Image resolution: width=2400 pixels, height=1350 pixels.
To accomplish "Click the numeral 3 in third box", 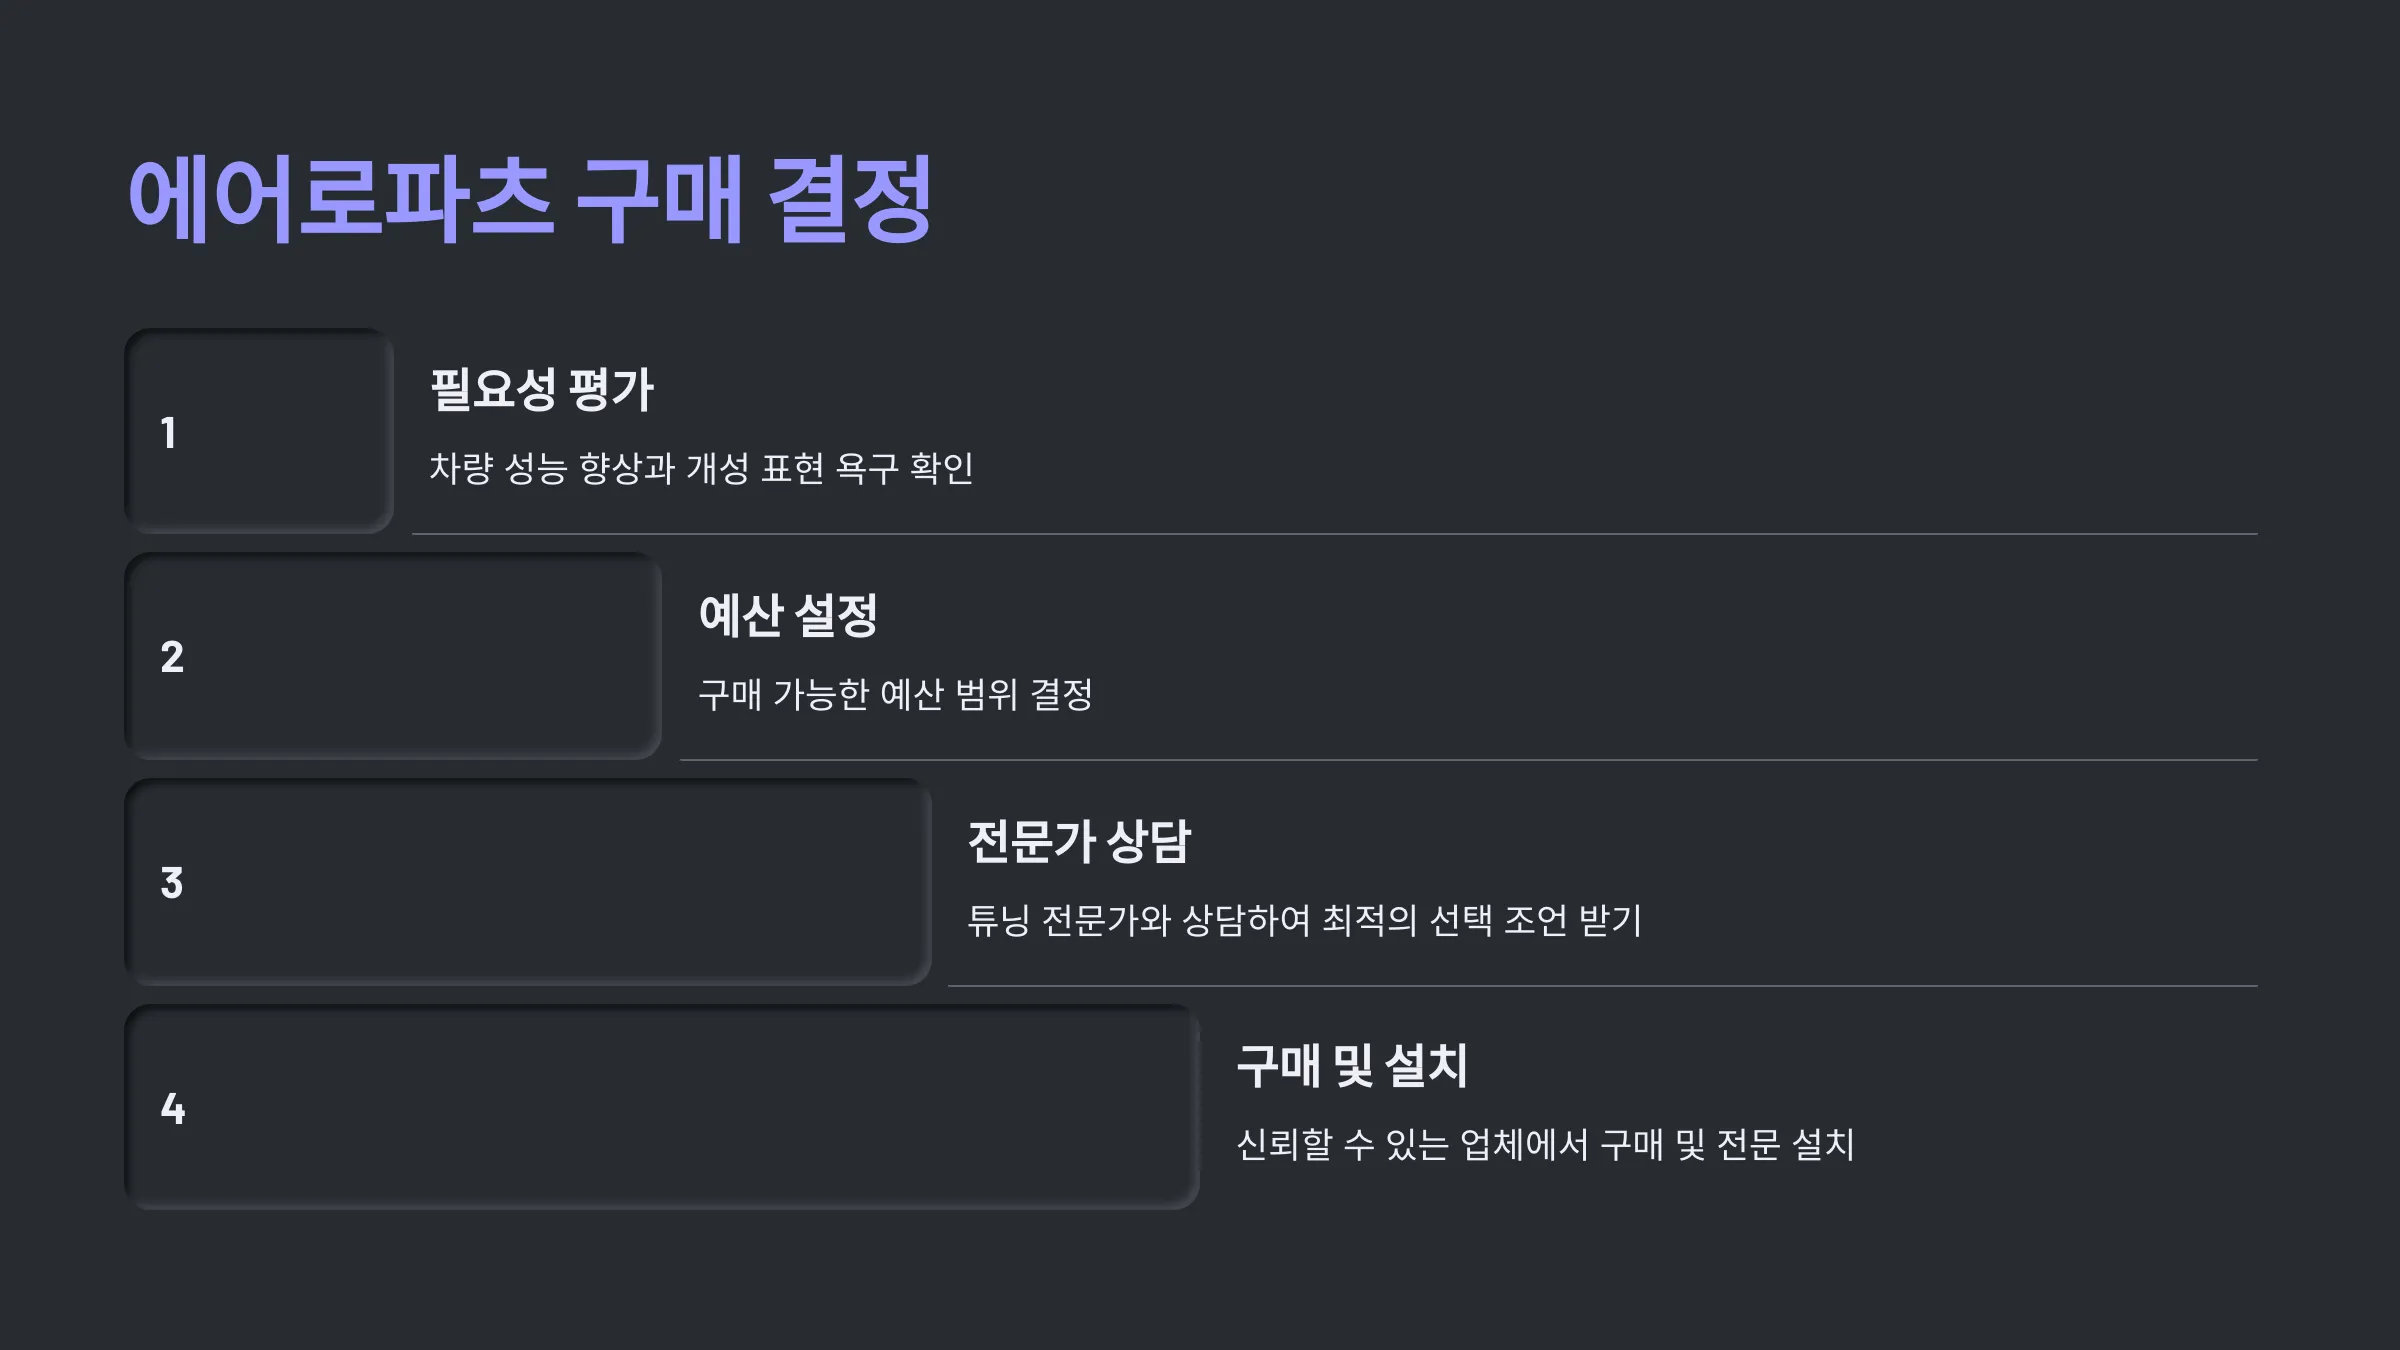I will coord(172,883).
